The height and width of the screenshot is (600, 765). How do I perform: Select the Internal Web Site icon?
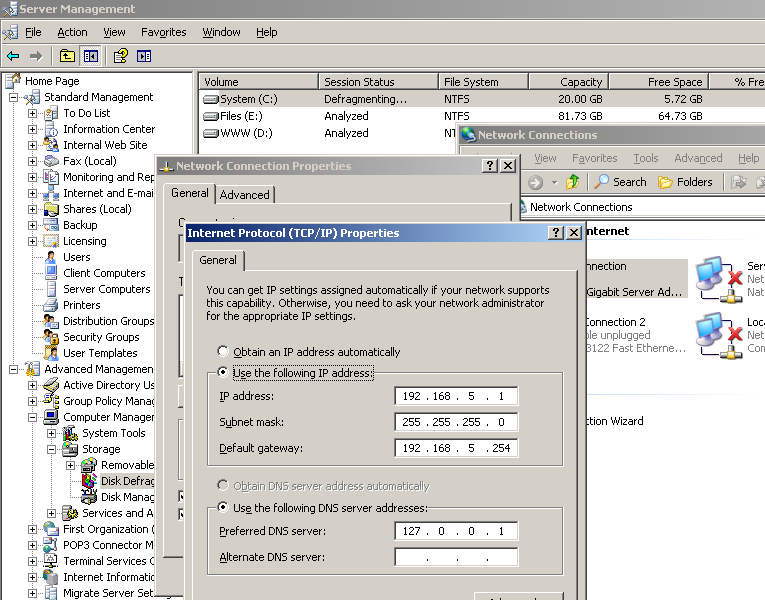click(51, 145)
